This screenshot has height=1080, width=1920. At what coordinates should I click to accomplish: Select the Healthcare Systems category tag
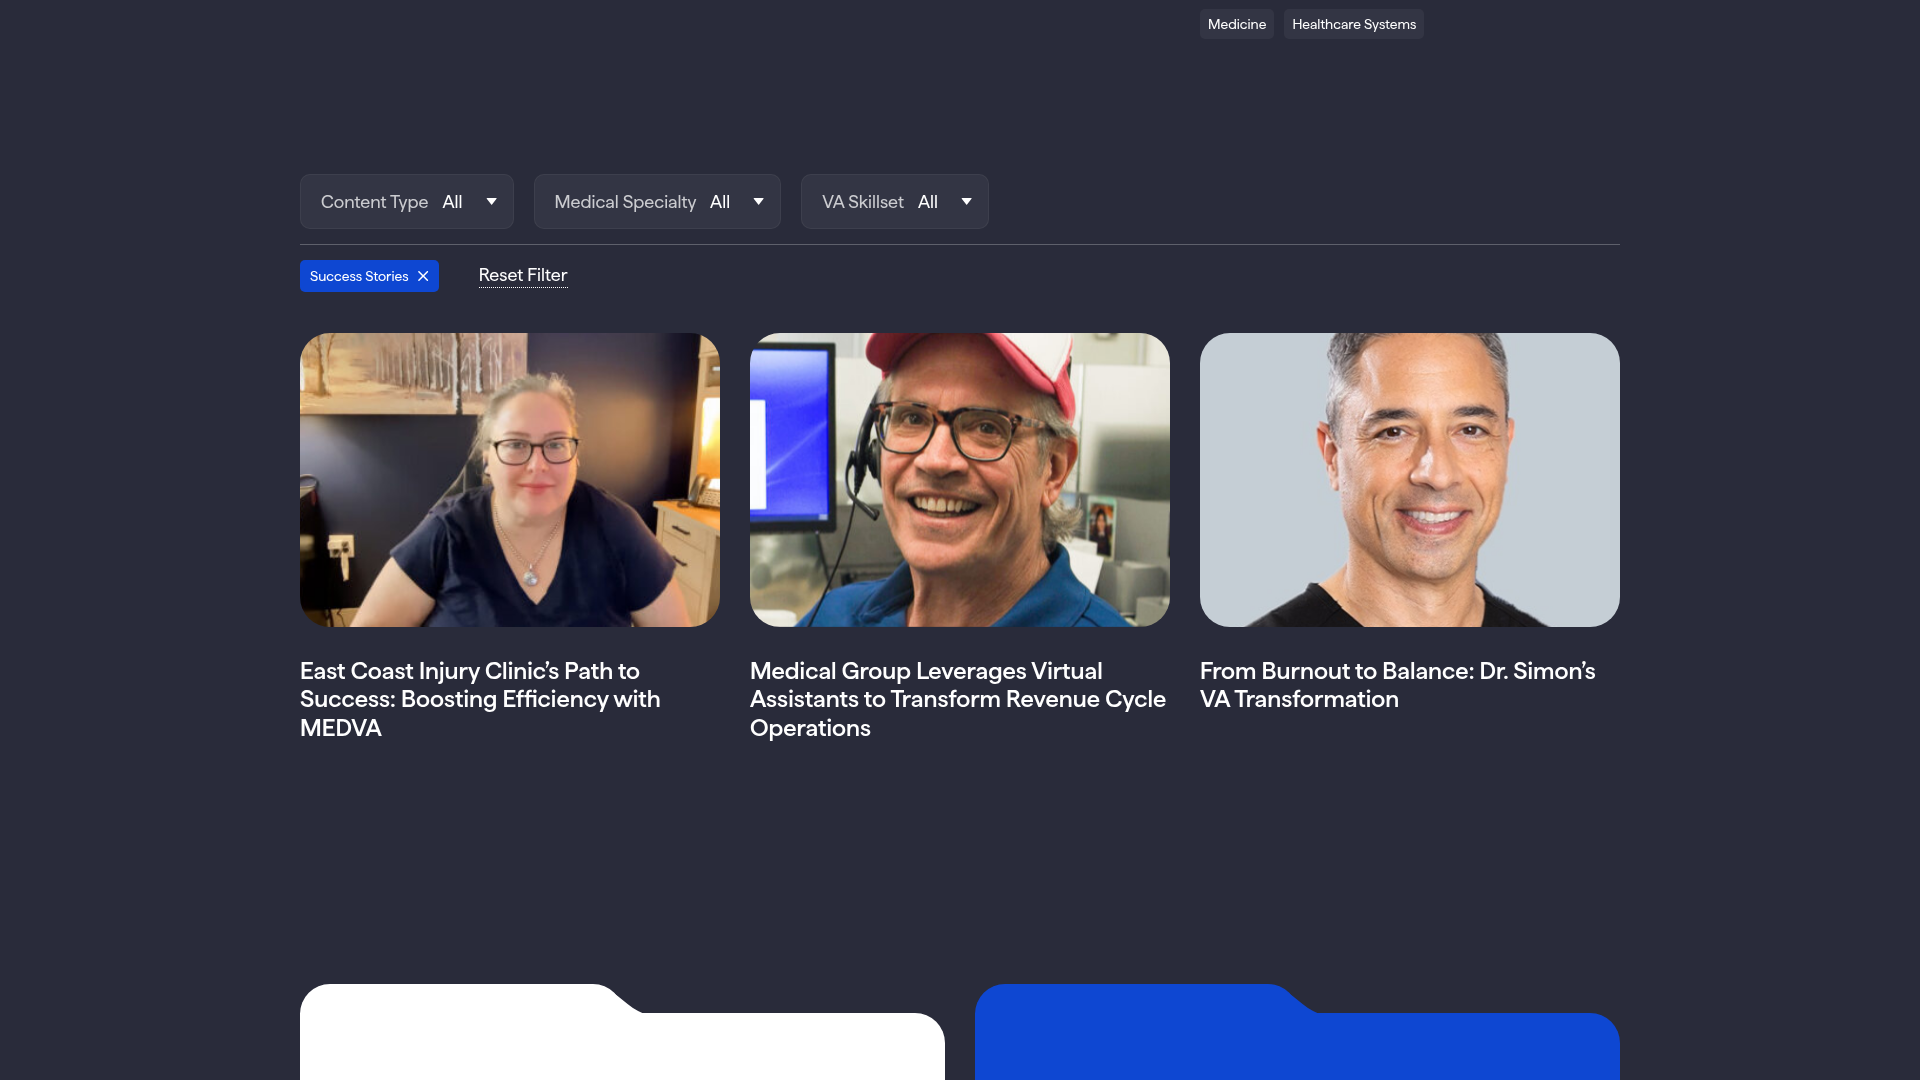(x=1353, y=24)
